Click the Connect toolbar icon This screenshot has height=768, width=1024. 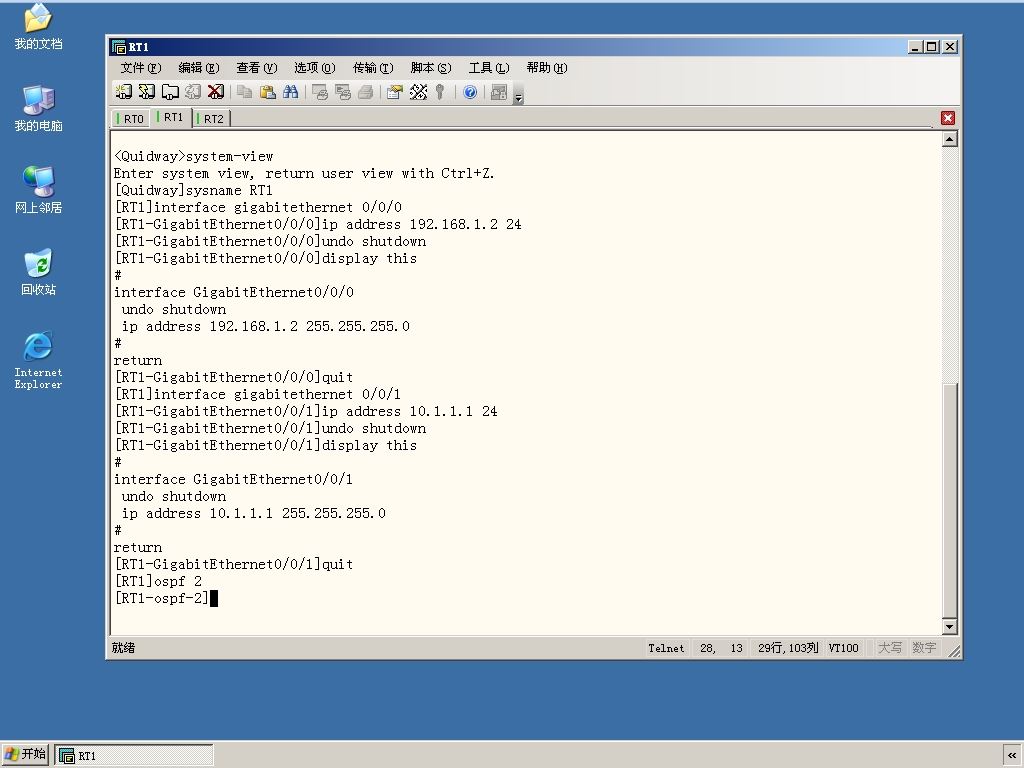[x=123, y=92]
